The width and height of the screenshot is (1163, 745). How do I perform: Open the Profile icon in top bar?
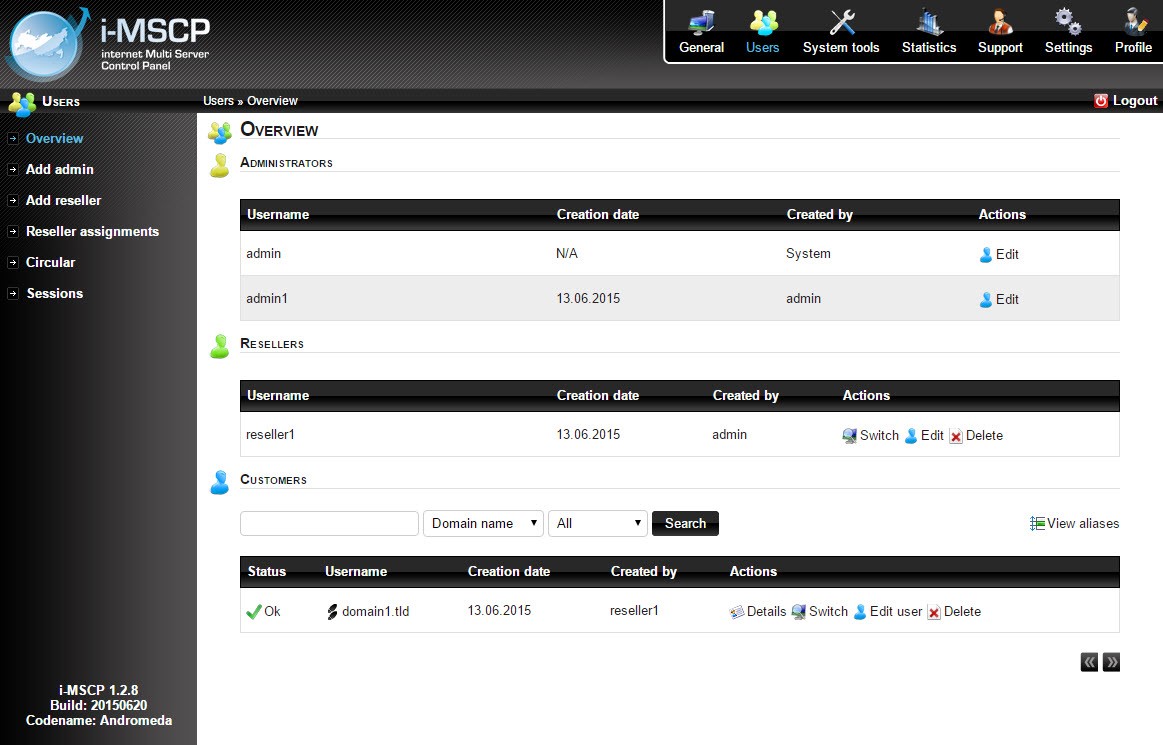tap(1133, 23)
